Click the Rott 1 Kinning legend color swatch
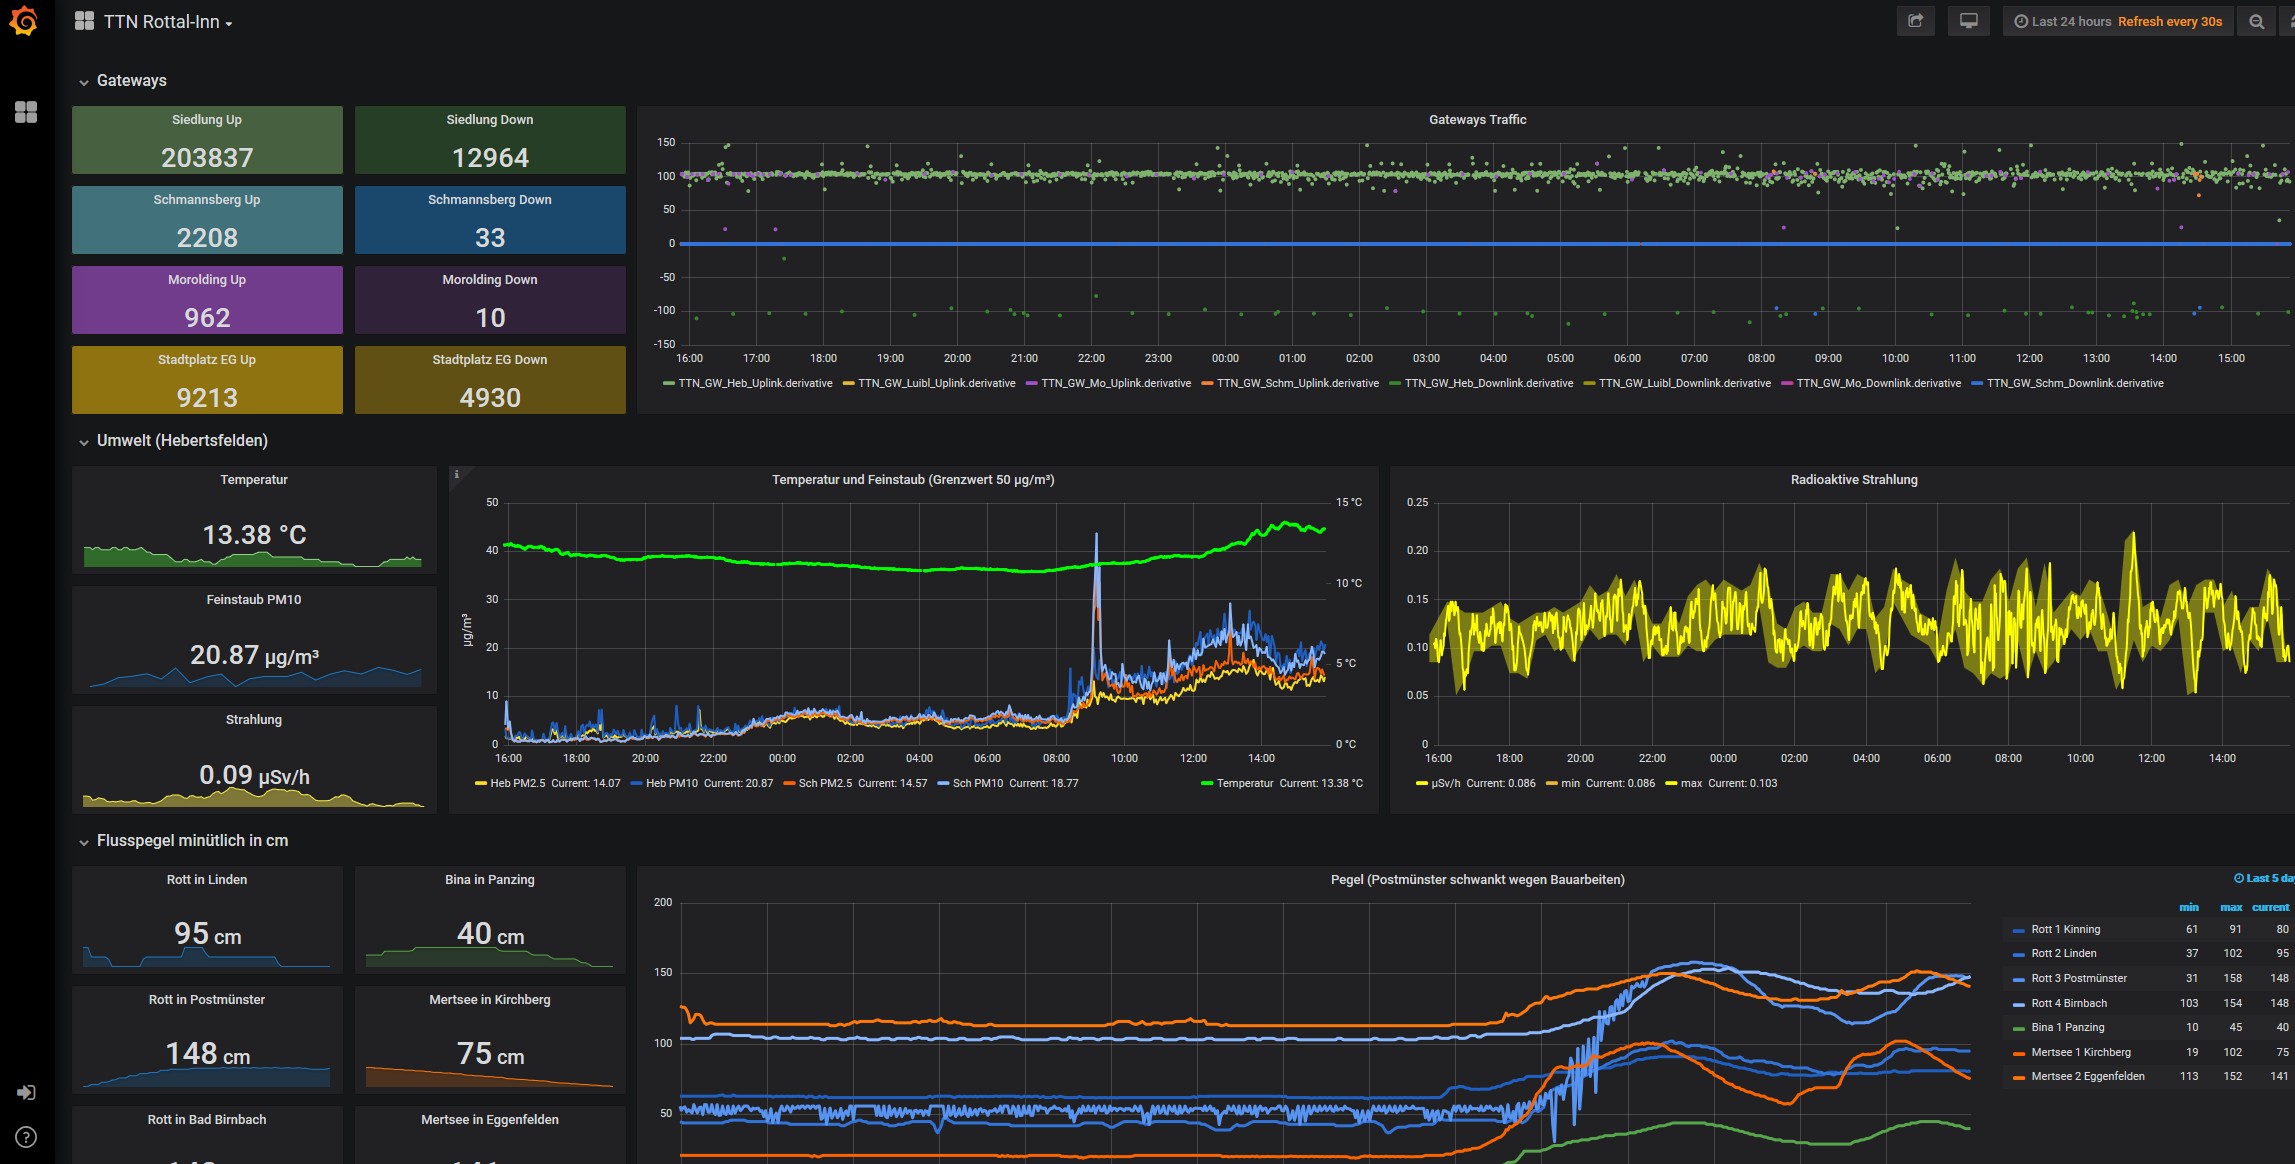2295x1164 pixels. [x=2018, y=930]
